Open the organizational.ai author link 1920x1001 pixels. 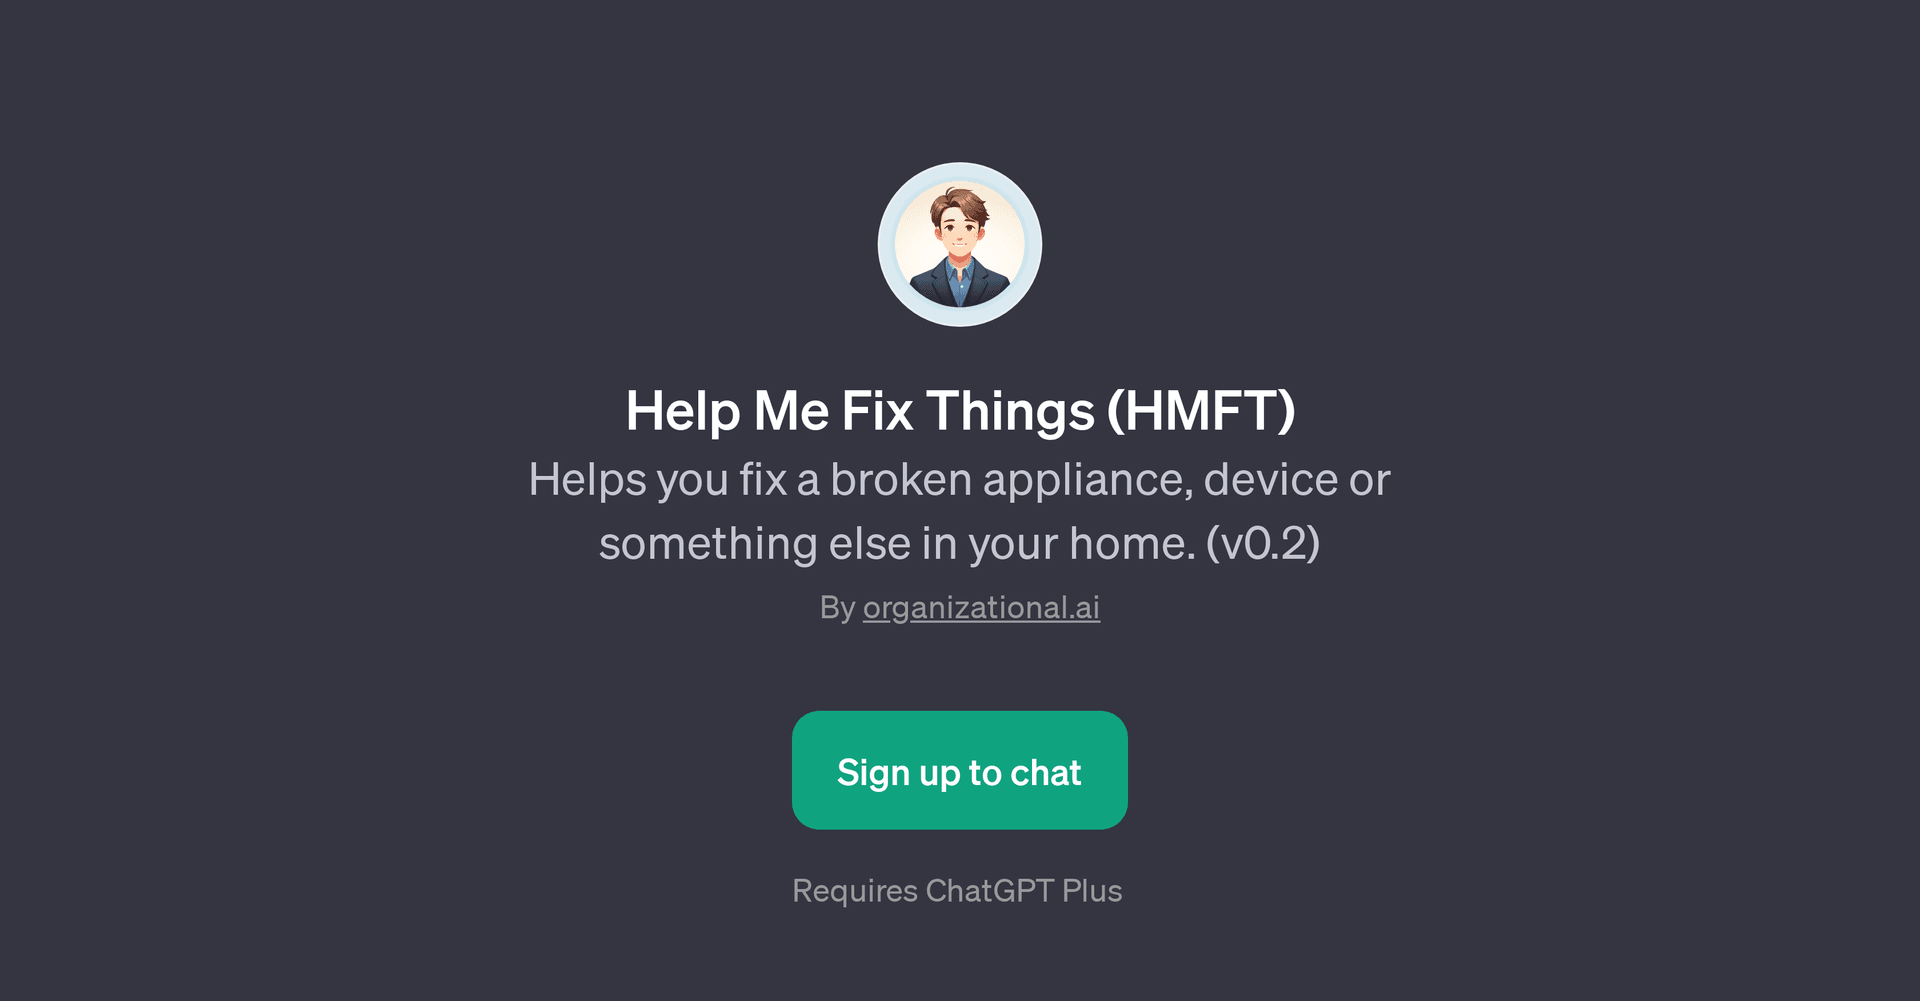click(981, 607)
